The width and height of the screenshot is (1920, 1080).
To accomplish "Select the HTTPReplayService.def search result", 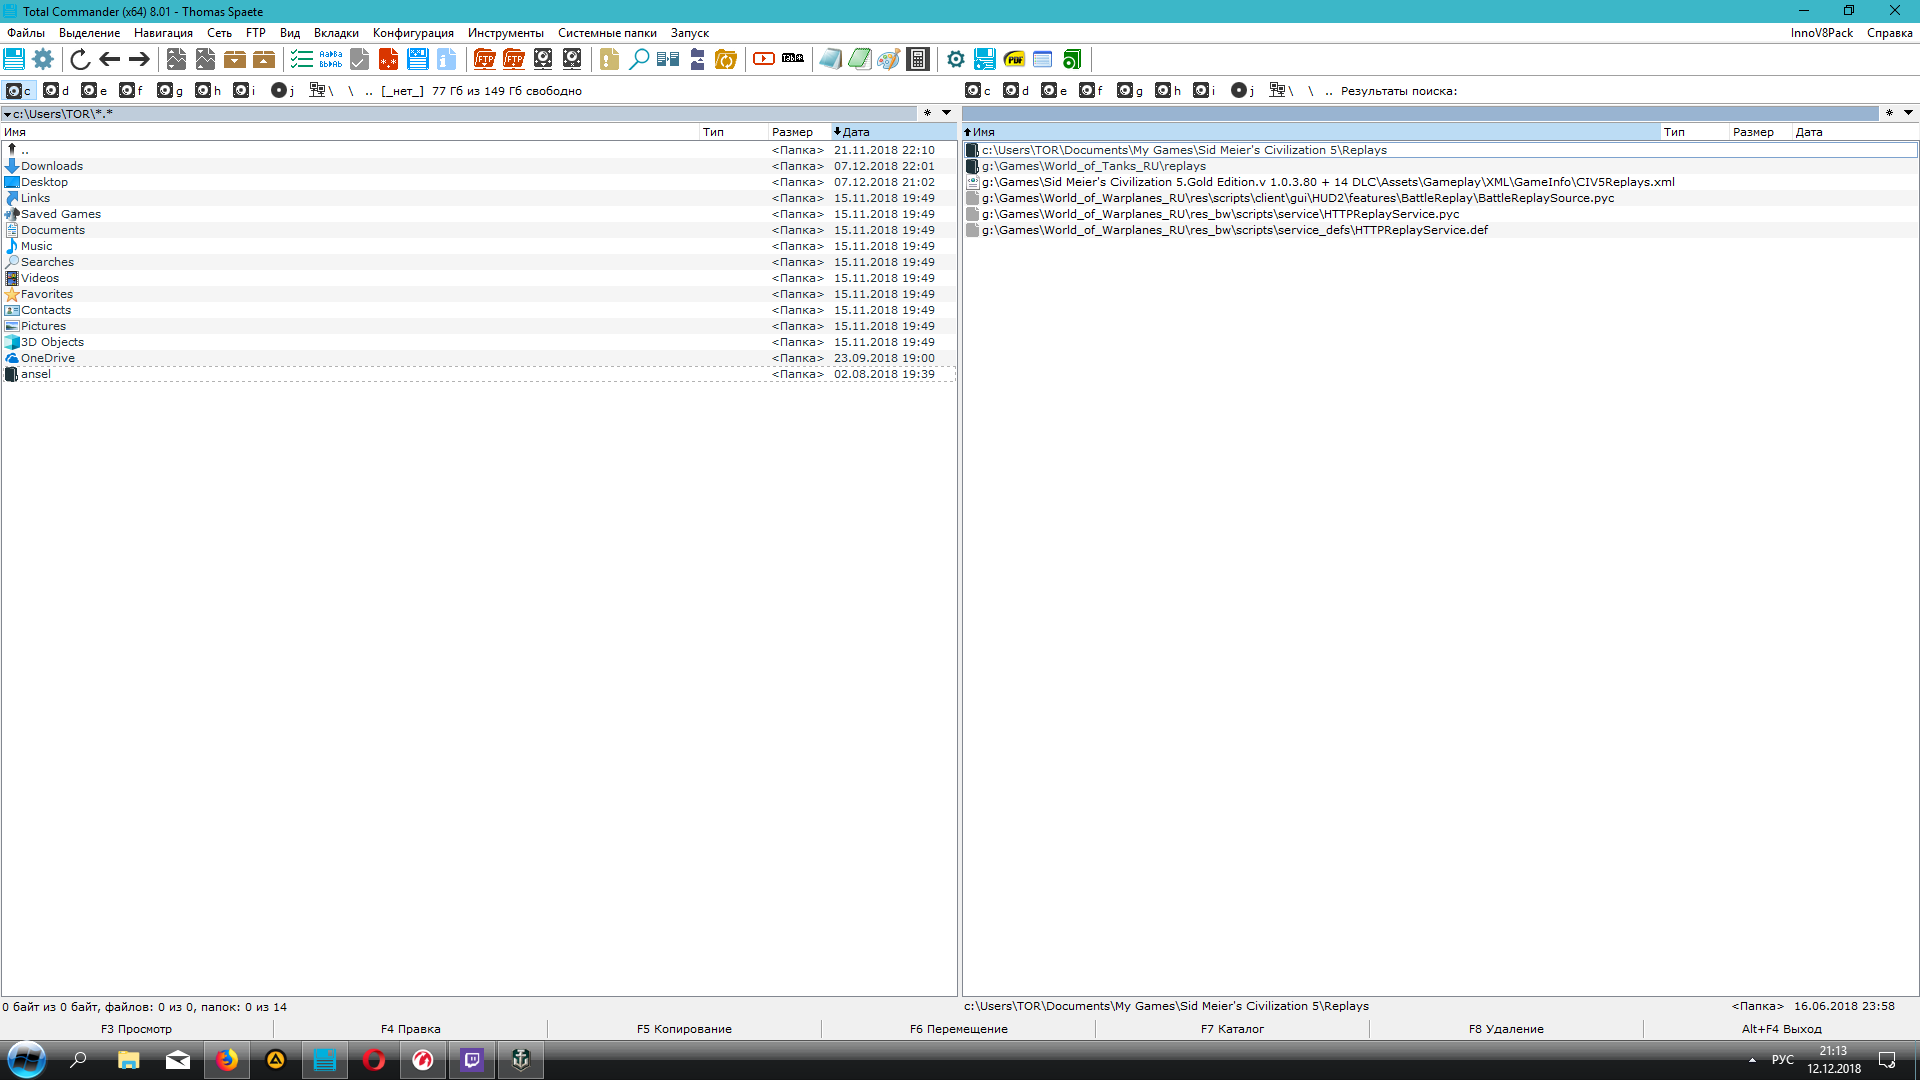I will [x=1440, y=230].
